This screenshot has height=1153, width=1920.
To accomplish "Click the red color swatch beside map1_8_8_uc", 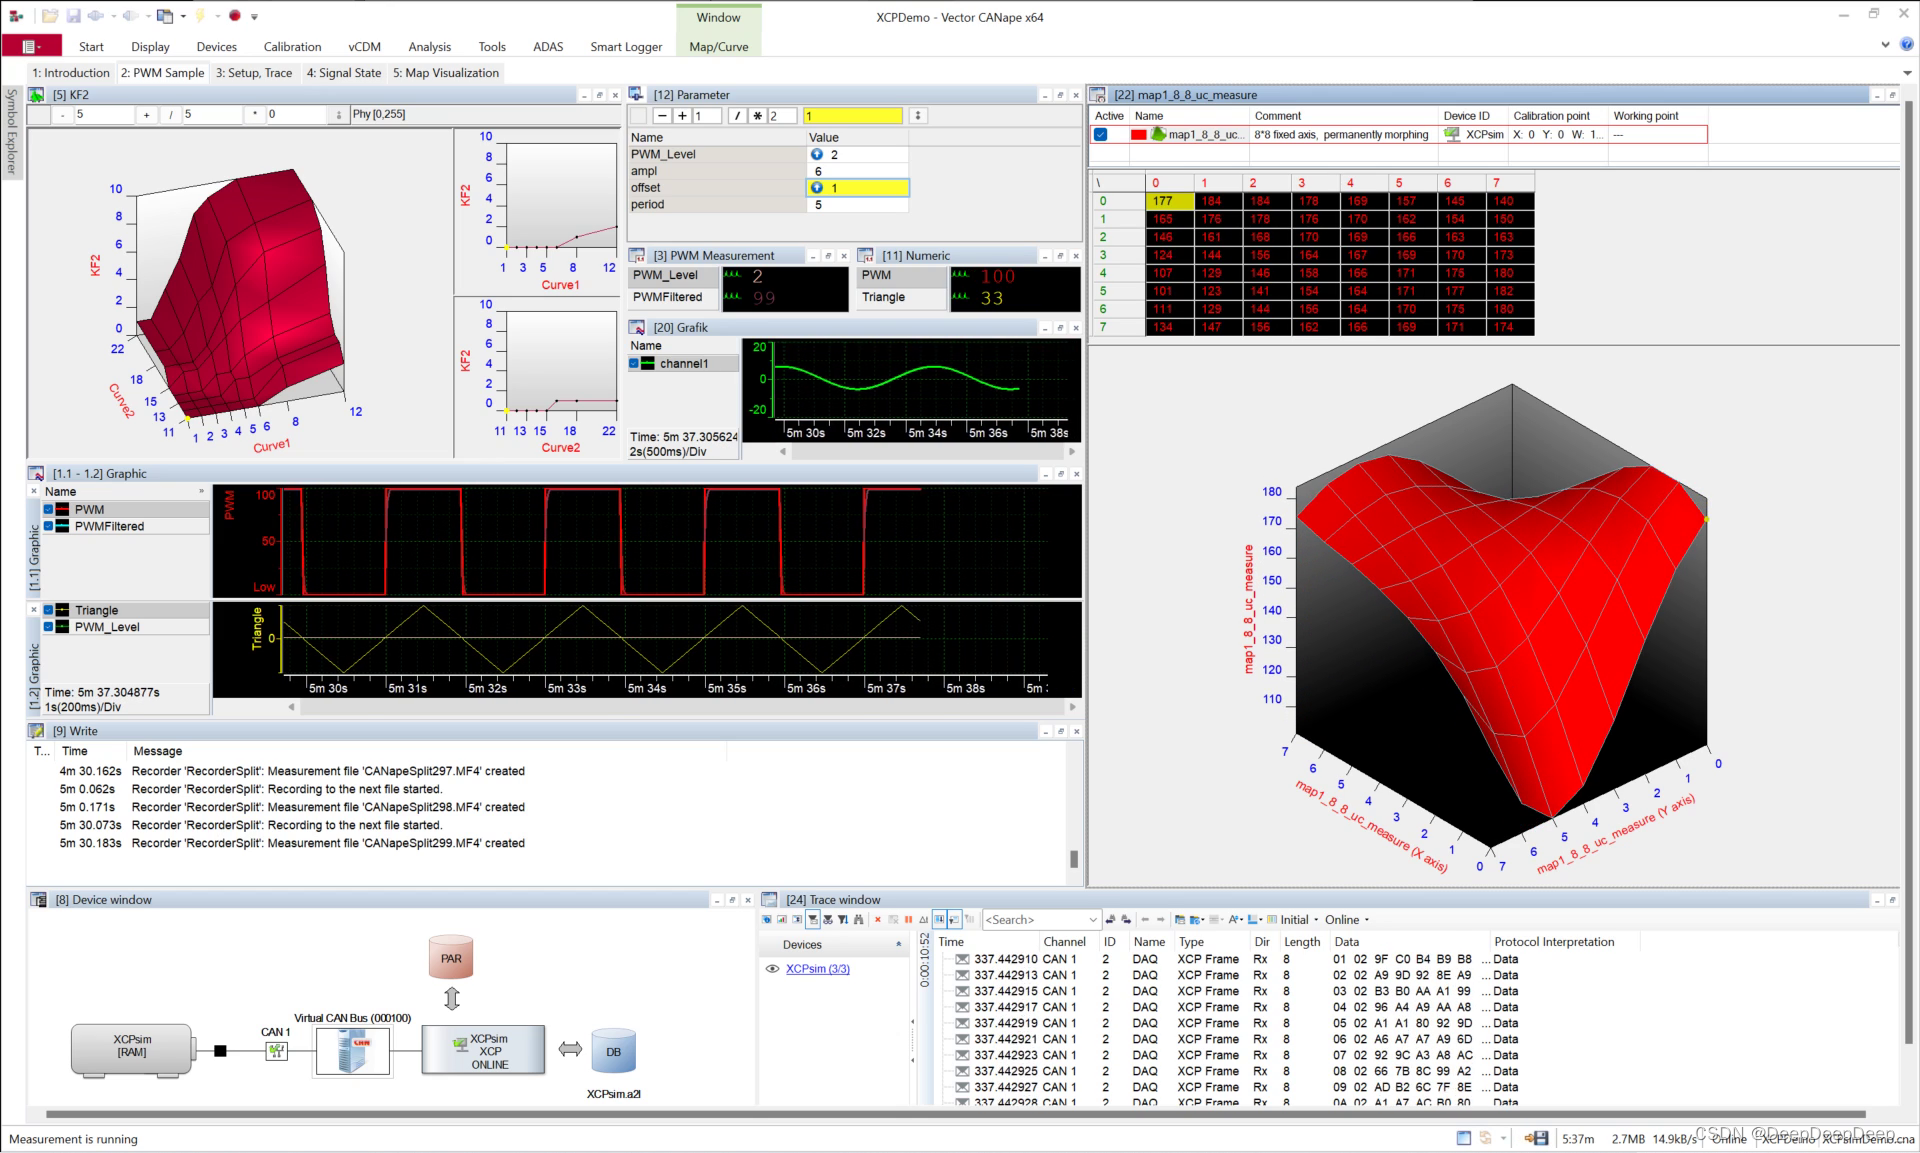I will tap(1138, 134).
